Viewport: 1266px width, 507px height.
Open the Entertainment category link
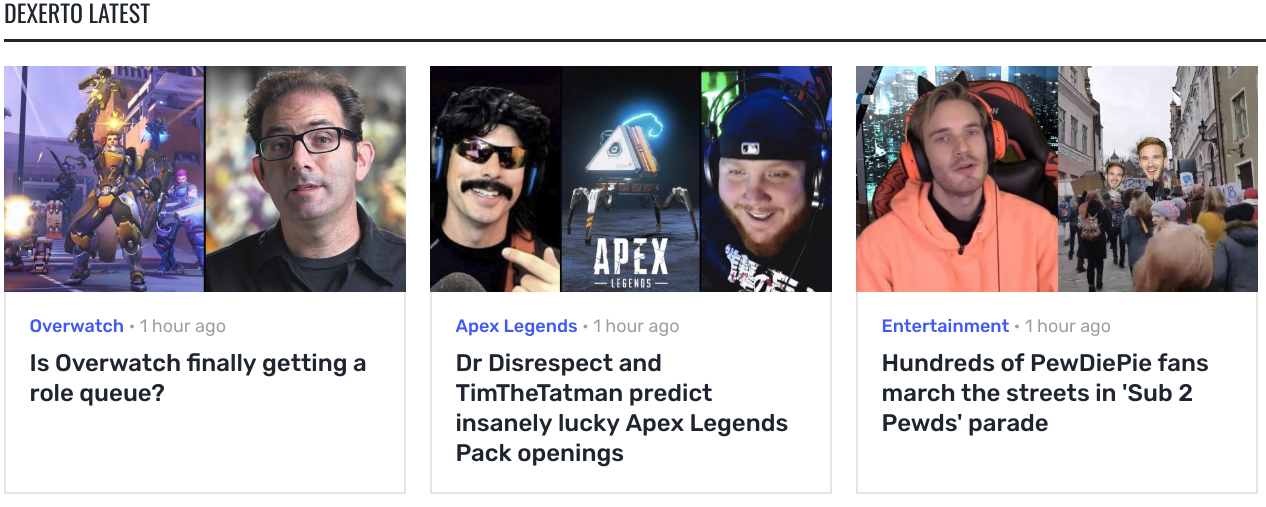(945, 326)
